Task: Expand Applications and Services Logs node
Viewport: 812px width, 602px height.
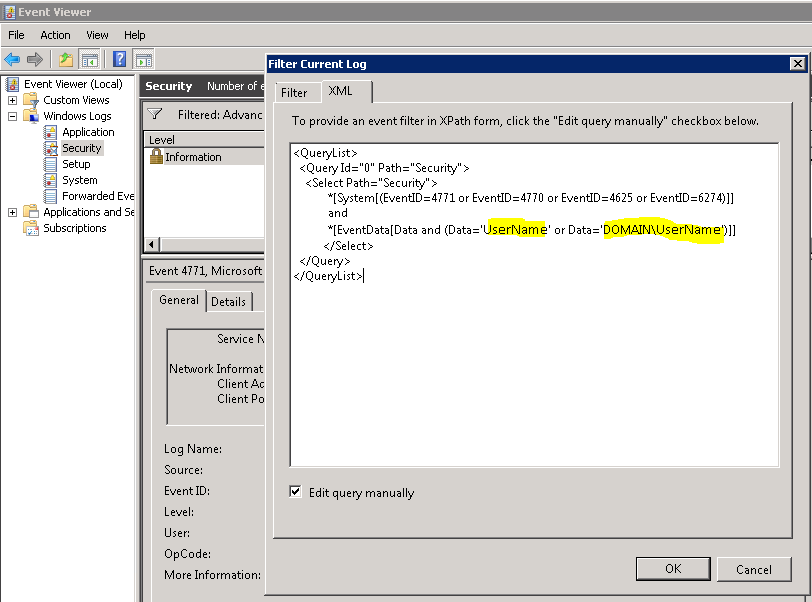Action: [x=12, y=212]
